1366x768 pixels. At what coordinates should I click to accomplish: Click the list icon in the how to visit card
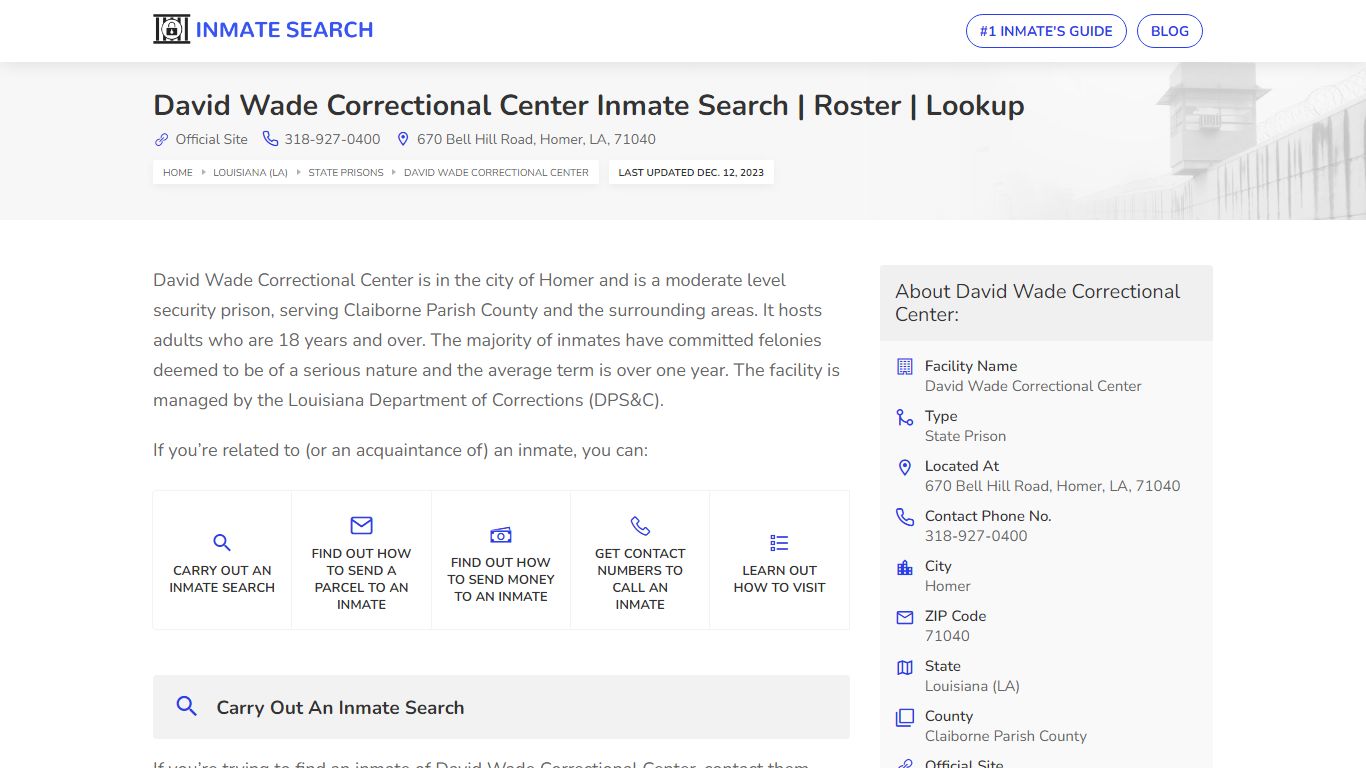coord(779,543)
